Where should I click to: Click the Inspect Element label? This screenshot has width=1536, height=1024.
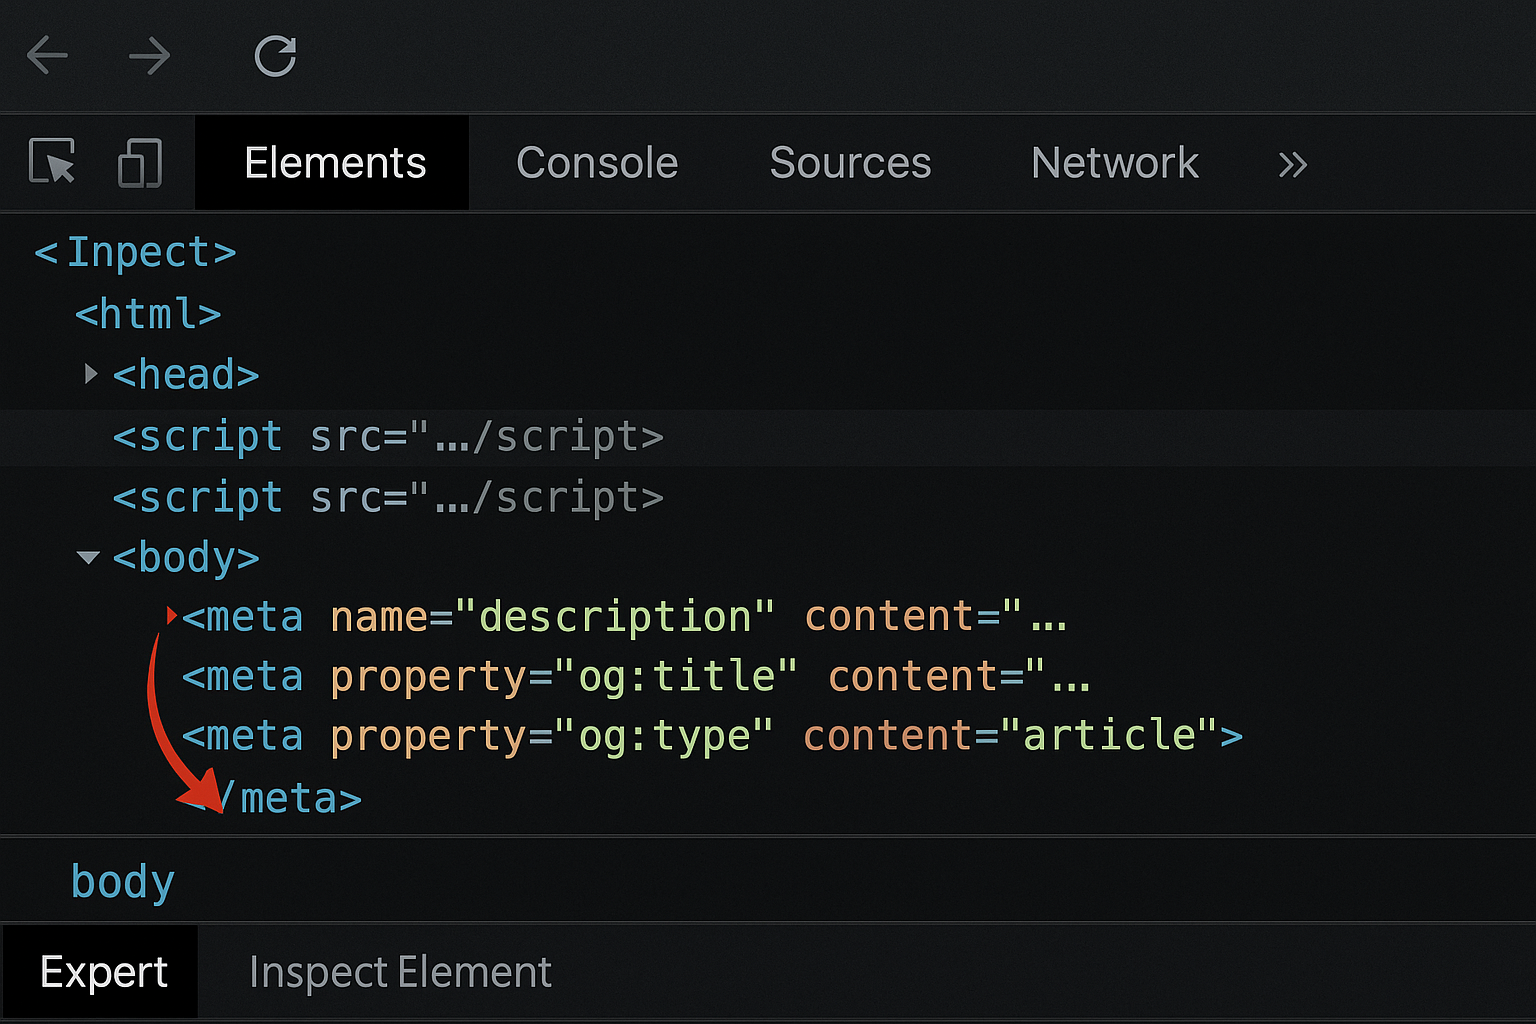[x=399, y=971]
